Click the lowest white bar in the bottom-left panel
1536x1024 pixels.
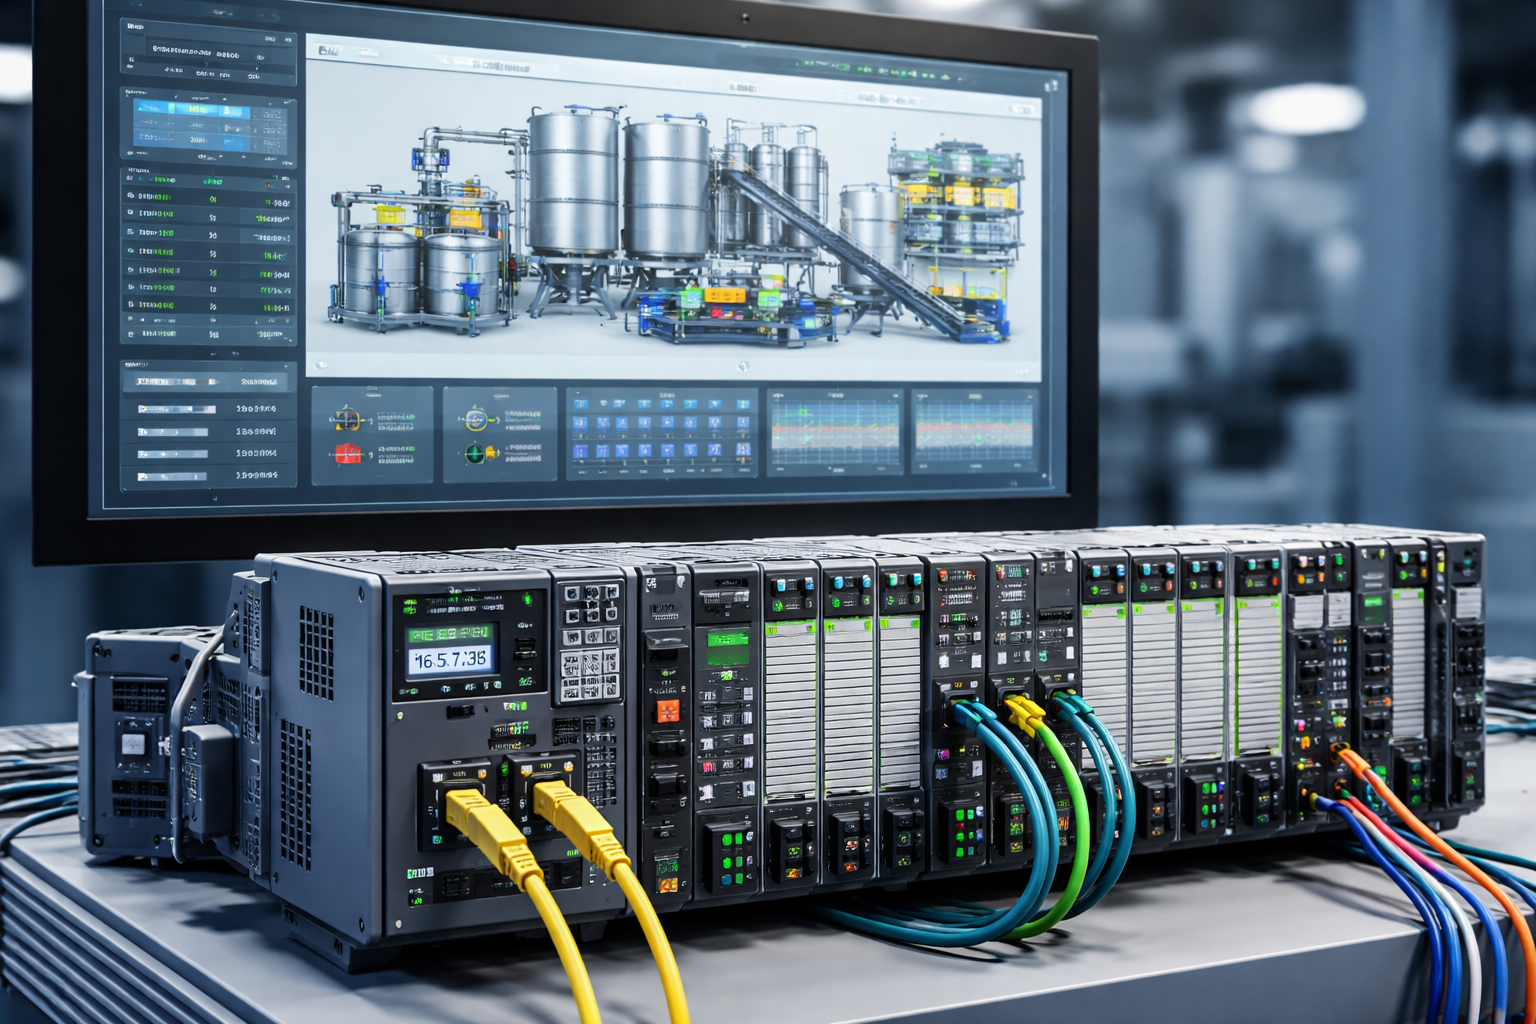(173, 477)
